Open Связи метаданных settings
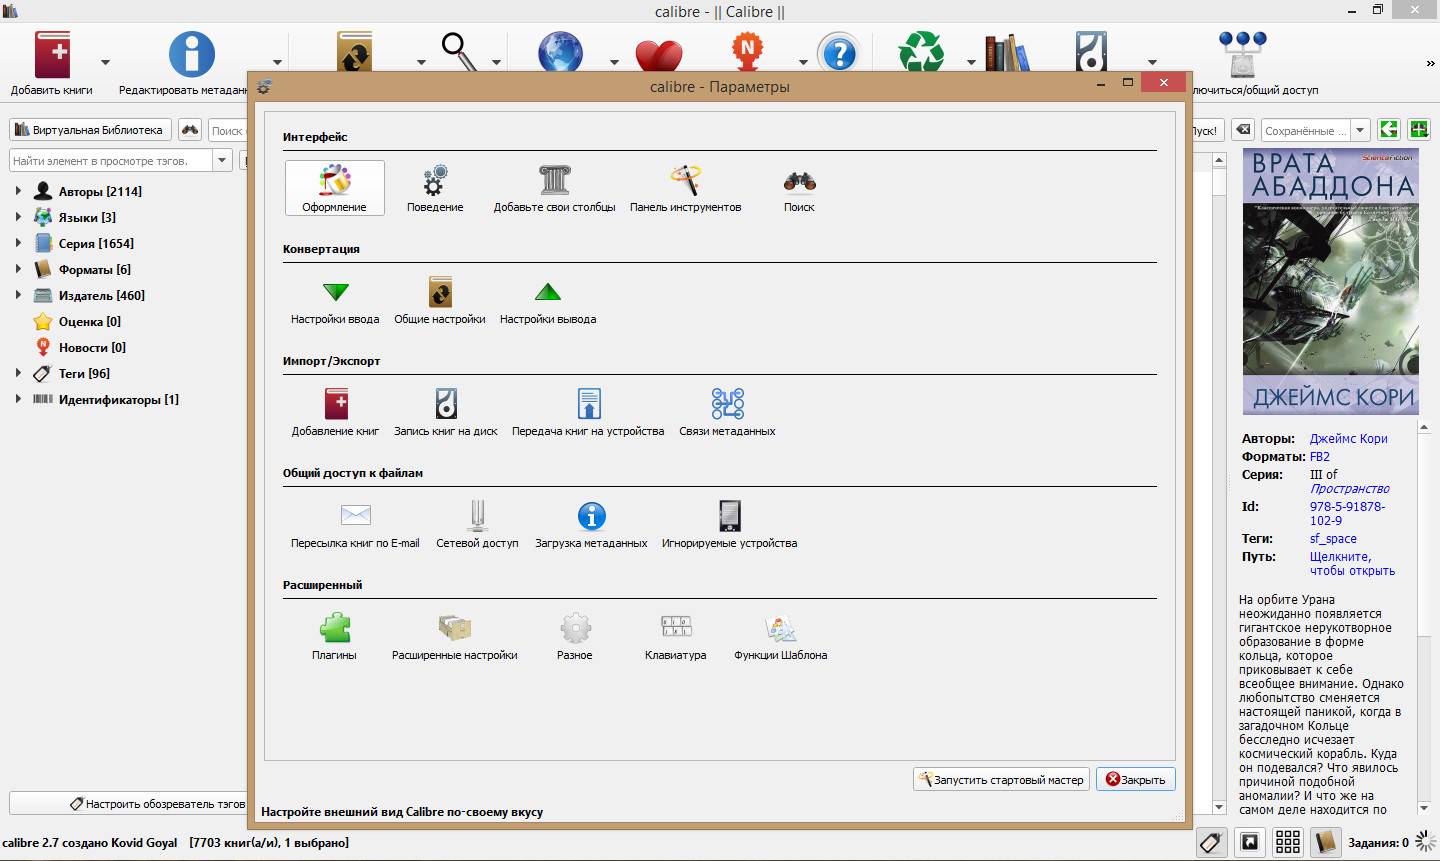This screenshot has height=861, width=1440. click(x=727, y=412)
